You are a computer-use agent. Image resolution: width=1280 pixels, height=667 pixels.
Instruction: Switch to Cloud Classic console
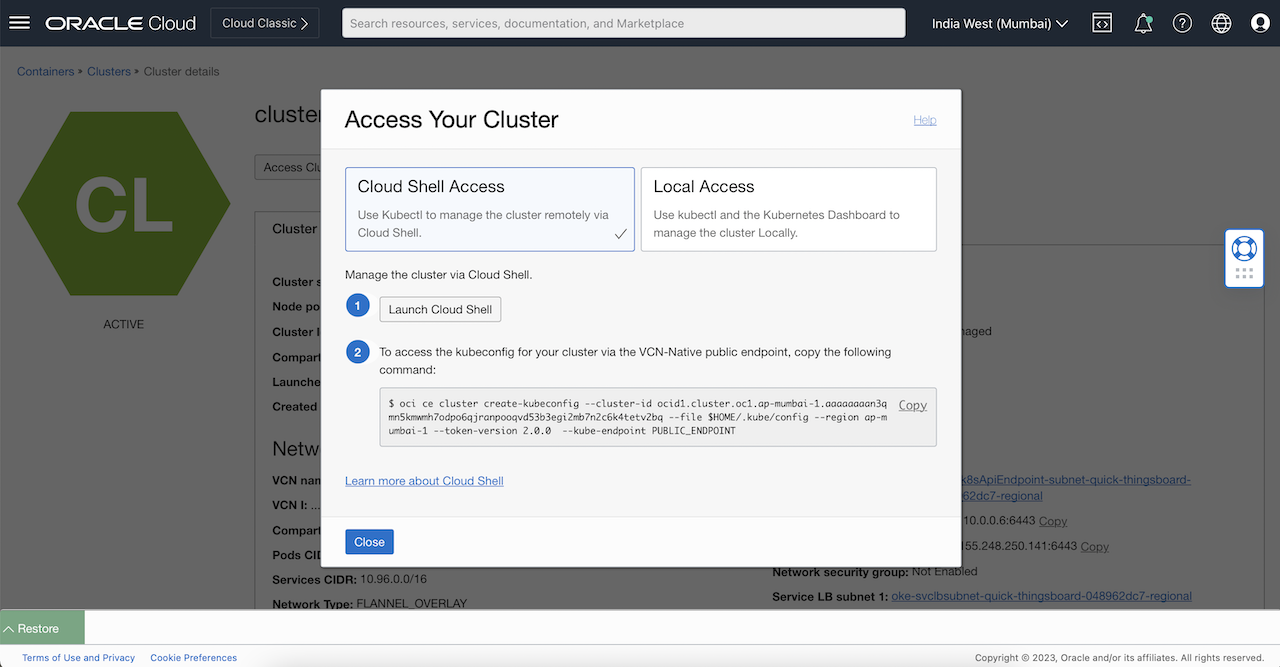click(265, 23)
